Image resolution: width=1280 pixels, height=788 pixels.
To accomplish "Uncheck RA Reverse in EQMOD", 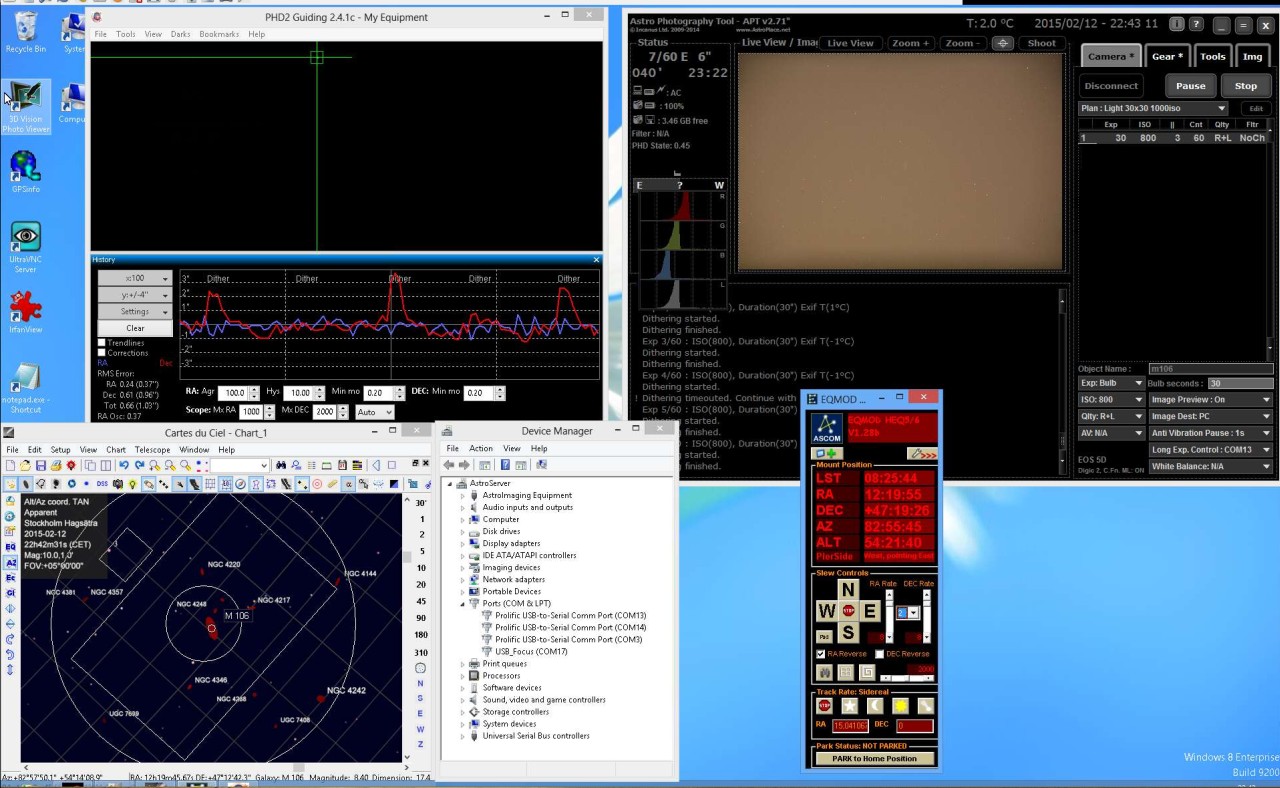I will [821, 654].
